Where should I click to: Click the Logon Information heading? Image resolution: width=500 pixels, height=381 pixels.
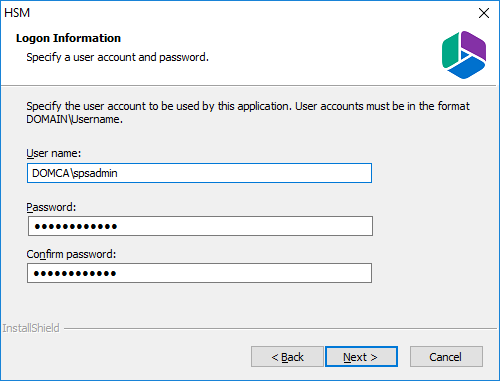pyautogui.click(x=68, y=38)
